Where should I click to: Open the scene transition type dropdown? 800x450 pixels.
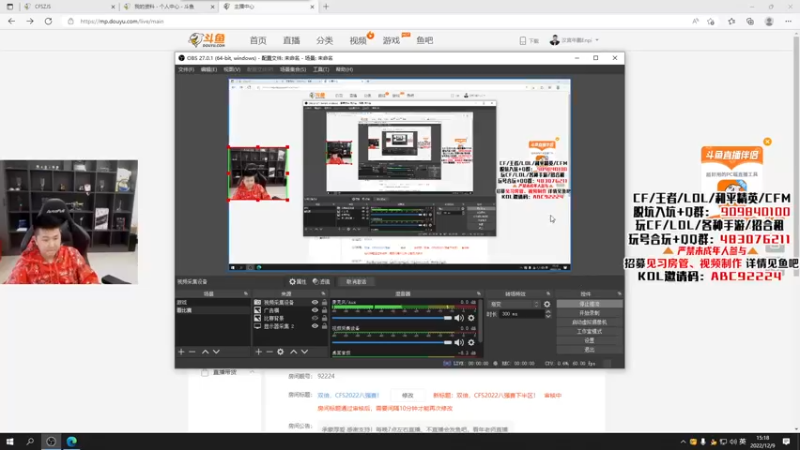click(x=514, y=304)
